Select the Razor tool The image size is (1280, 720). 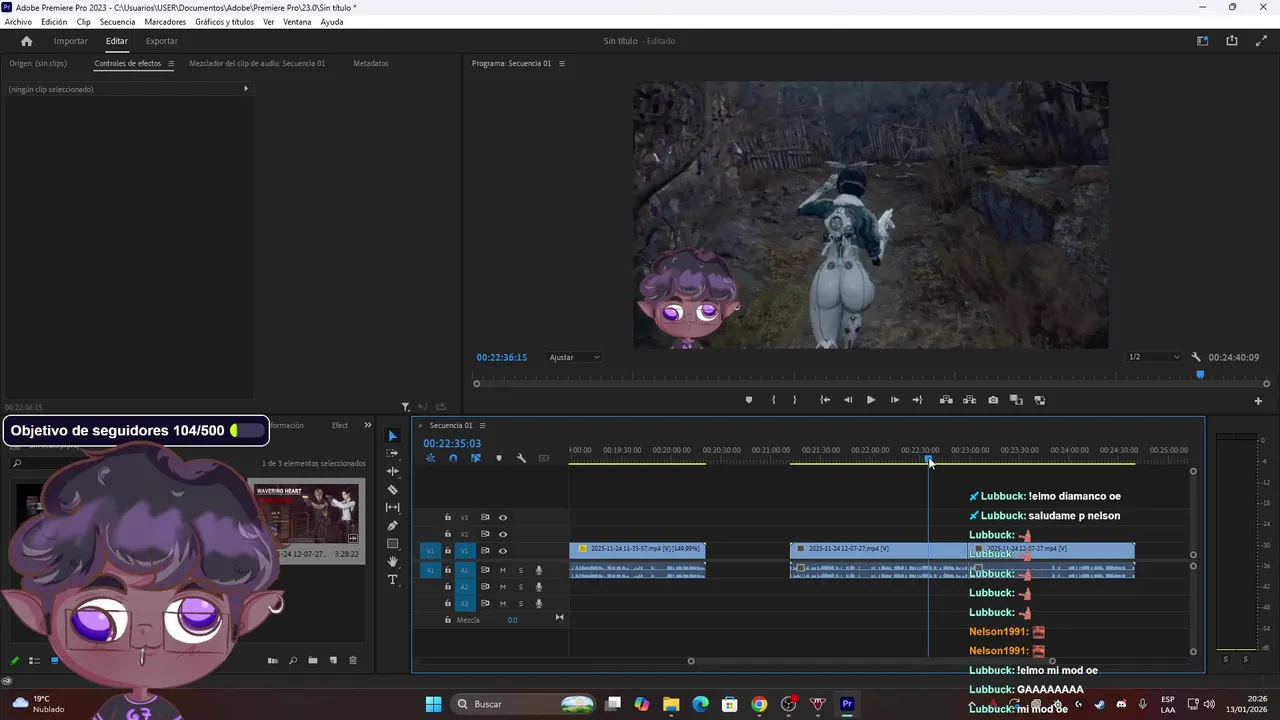click(393, 489)
